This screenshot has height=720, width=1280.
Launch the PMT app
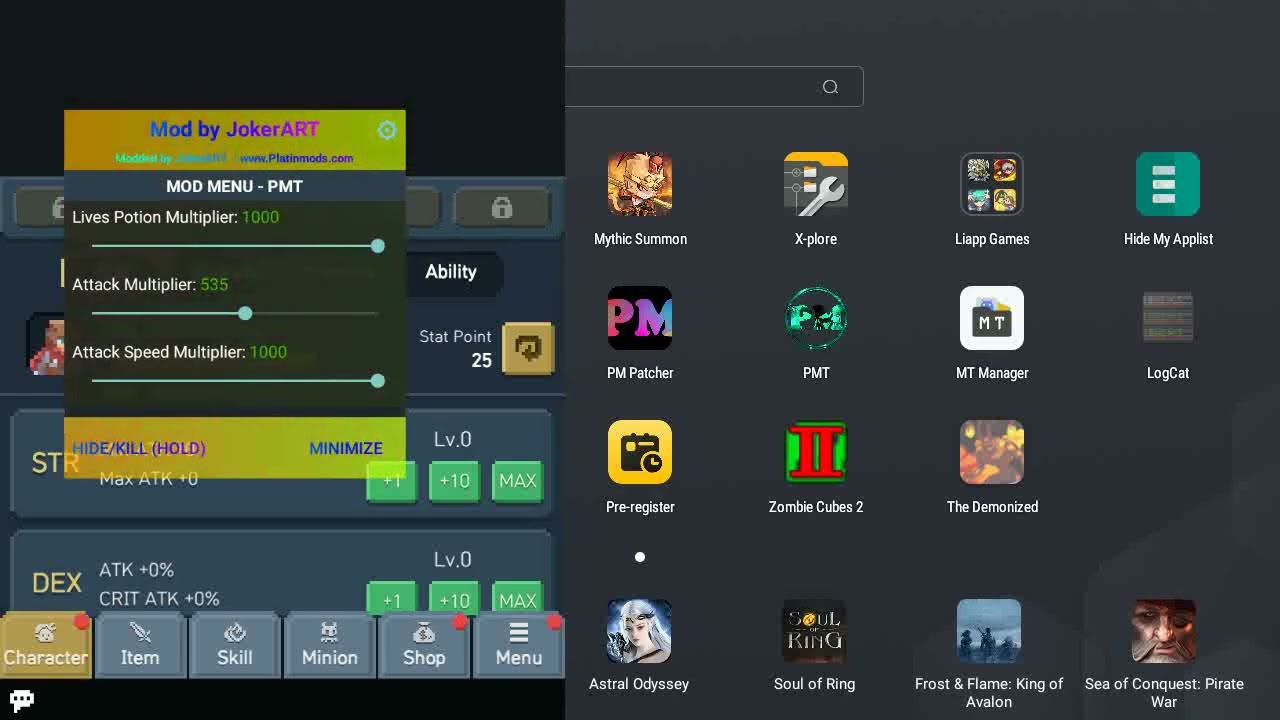point(816,318)
